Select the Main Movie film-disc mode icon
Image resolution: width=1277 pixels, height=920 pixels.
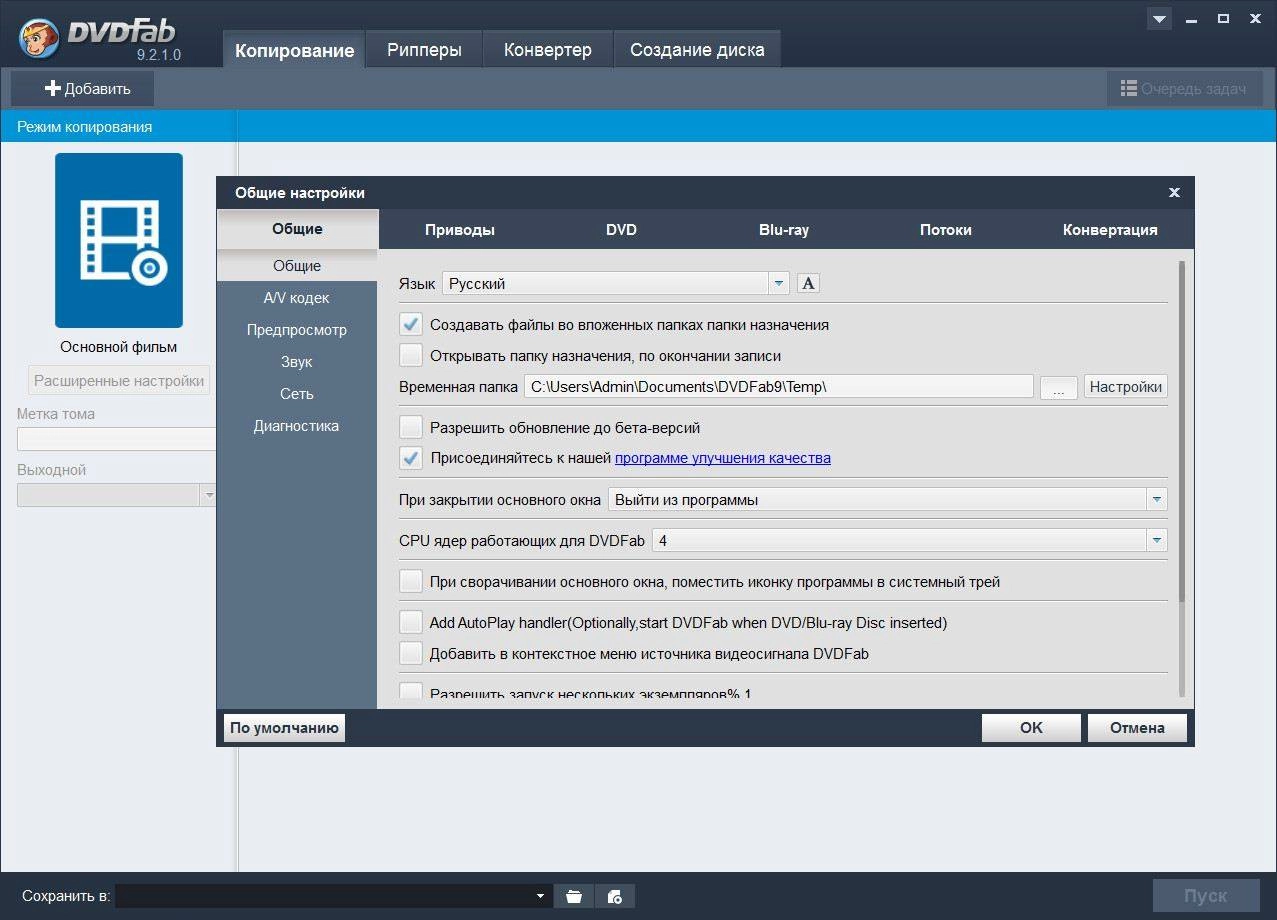pyautogui.click(x=119, y=240)
